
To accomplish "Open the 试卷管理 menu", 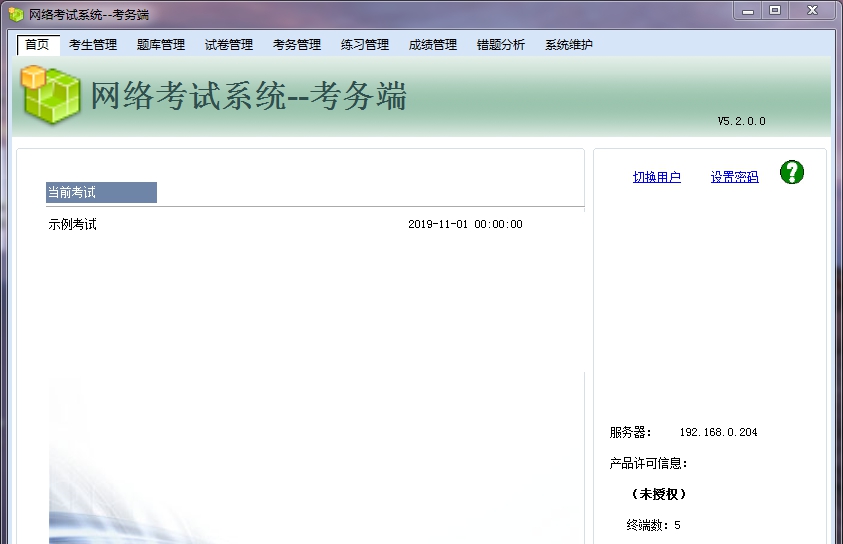I will click(229, 45).
